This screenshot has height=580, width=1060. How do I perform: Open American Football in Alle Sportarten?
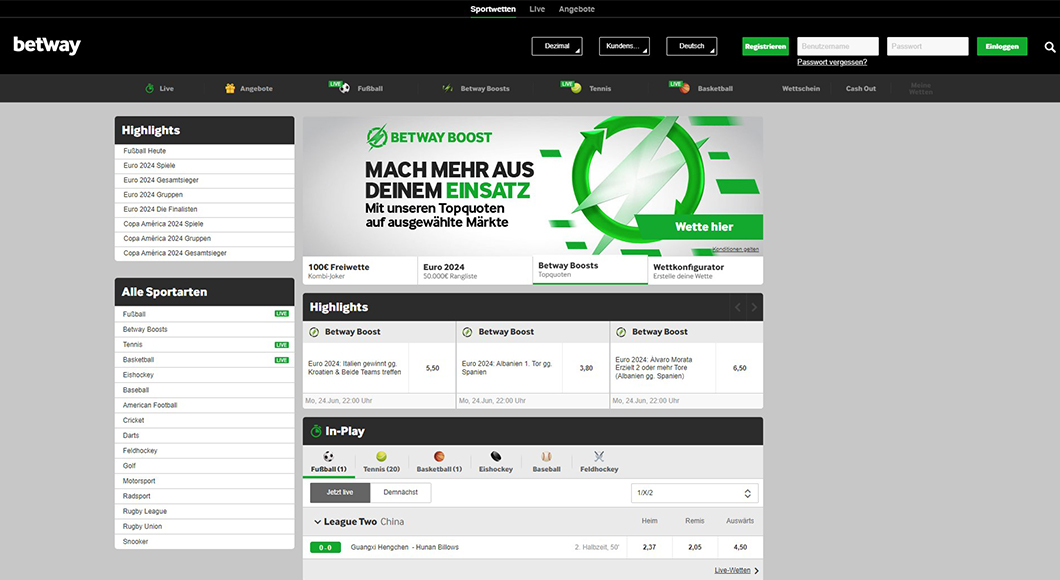point(204,406)
